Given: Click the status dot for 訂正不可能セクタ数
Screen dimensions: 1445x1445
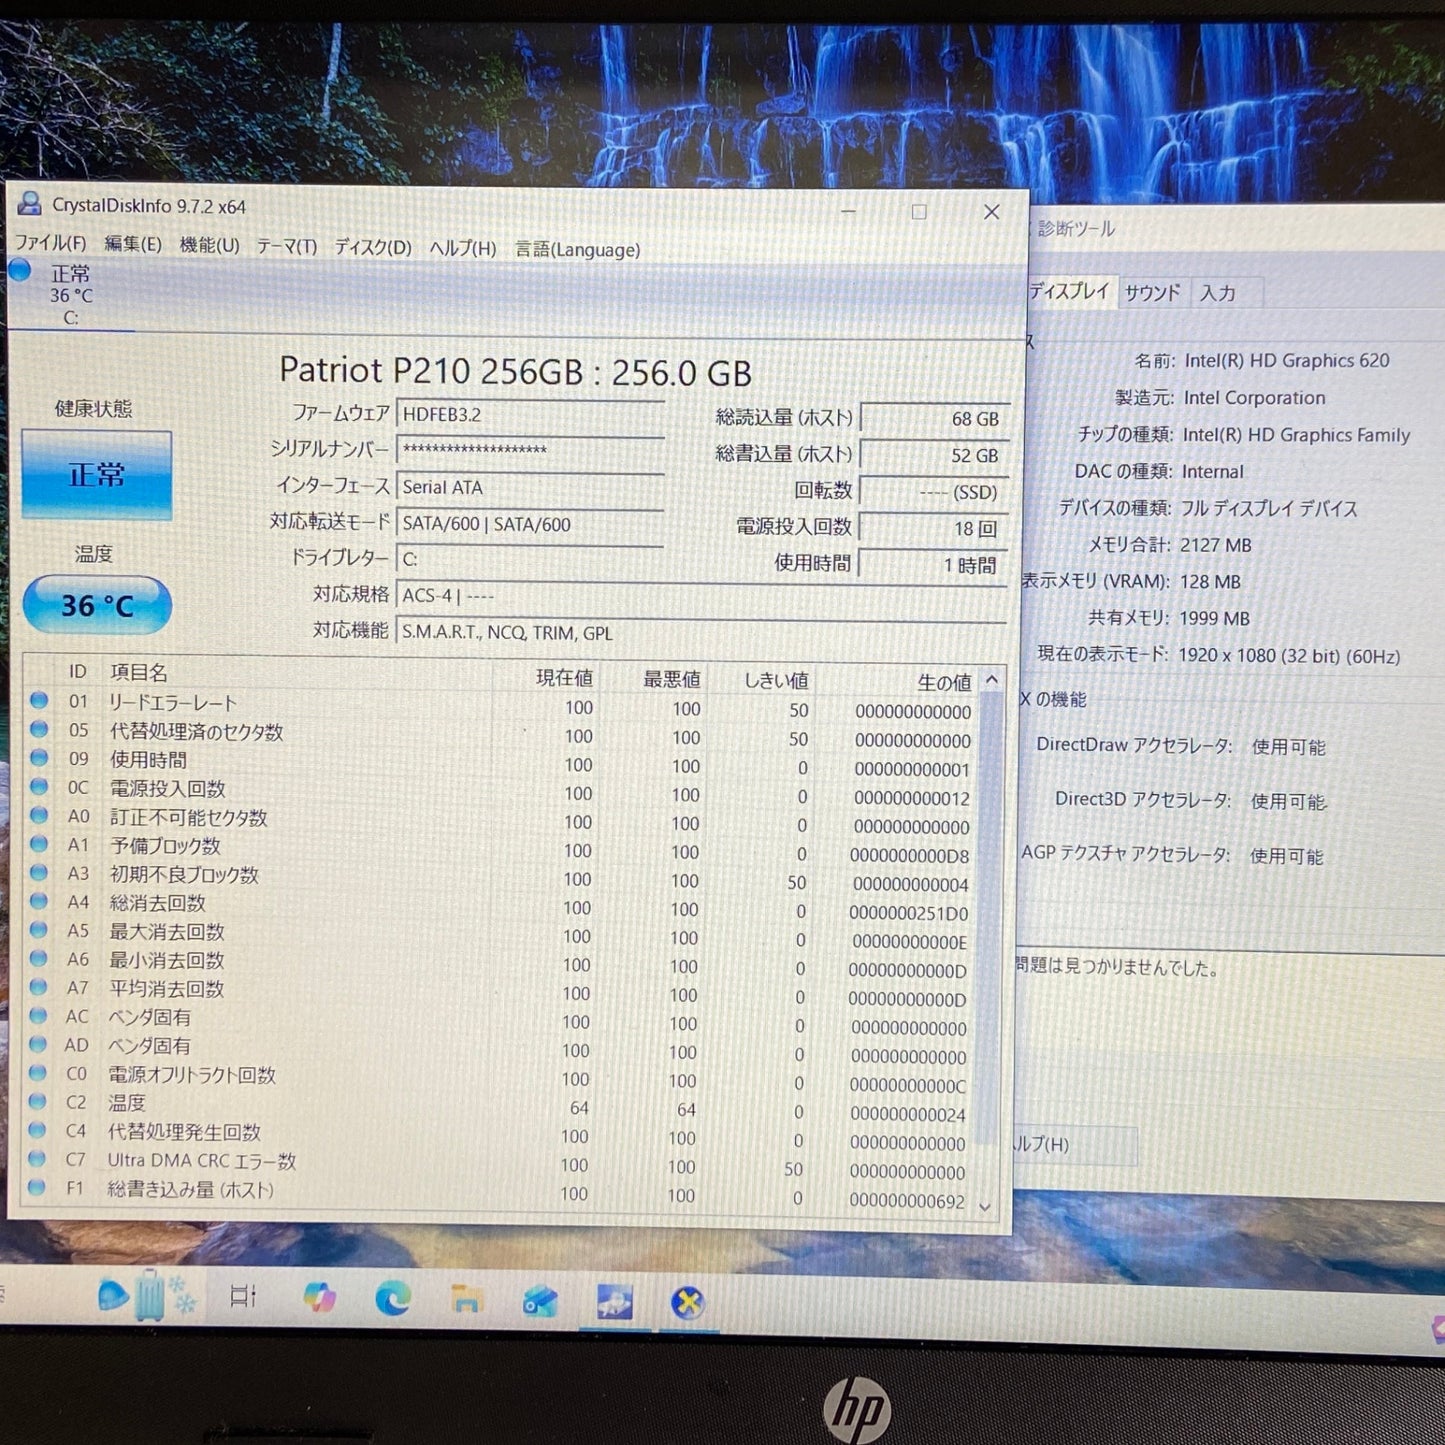Looking at the screenshot, I should coord(39,815).
